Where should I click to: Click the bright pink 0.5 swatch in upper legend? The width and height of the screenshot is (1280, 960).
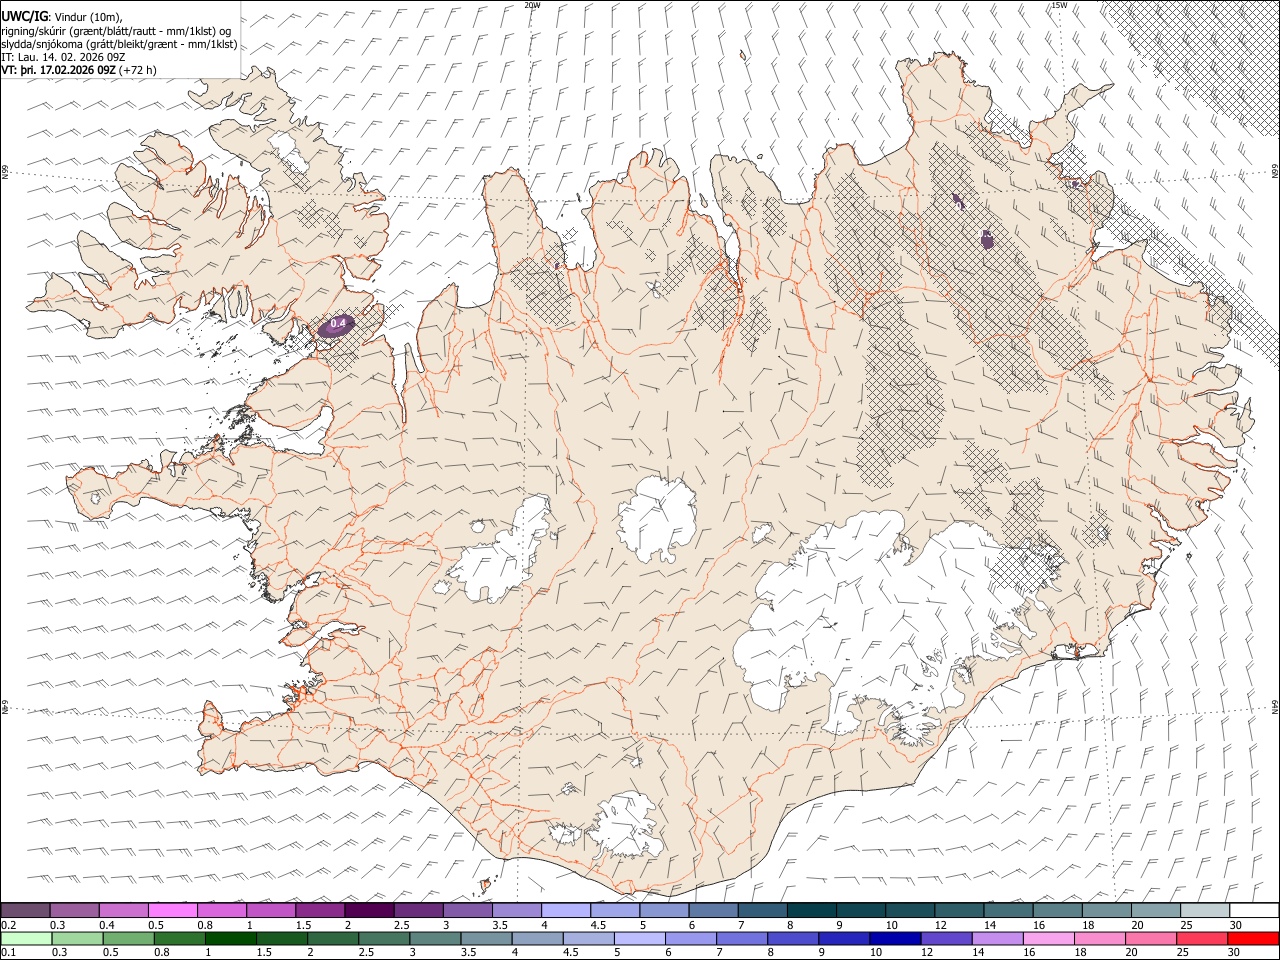[x=173, y=910]
